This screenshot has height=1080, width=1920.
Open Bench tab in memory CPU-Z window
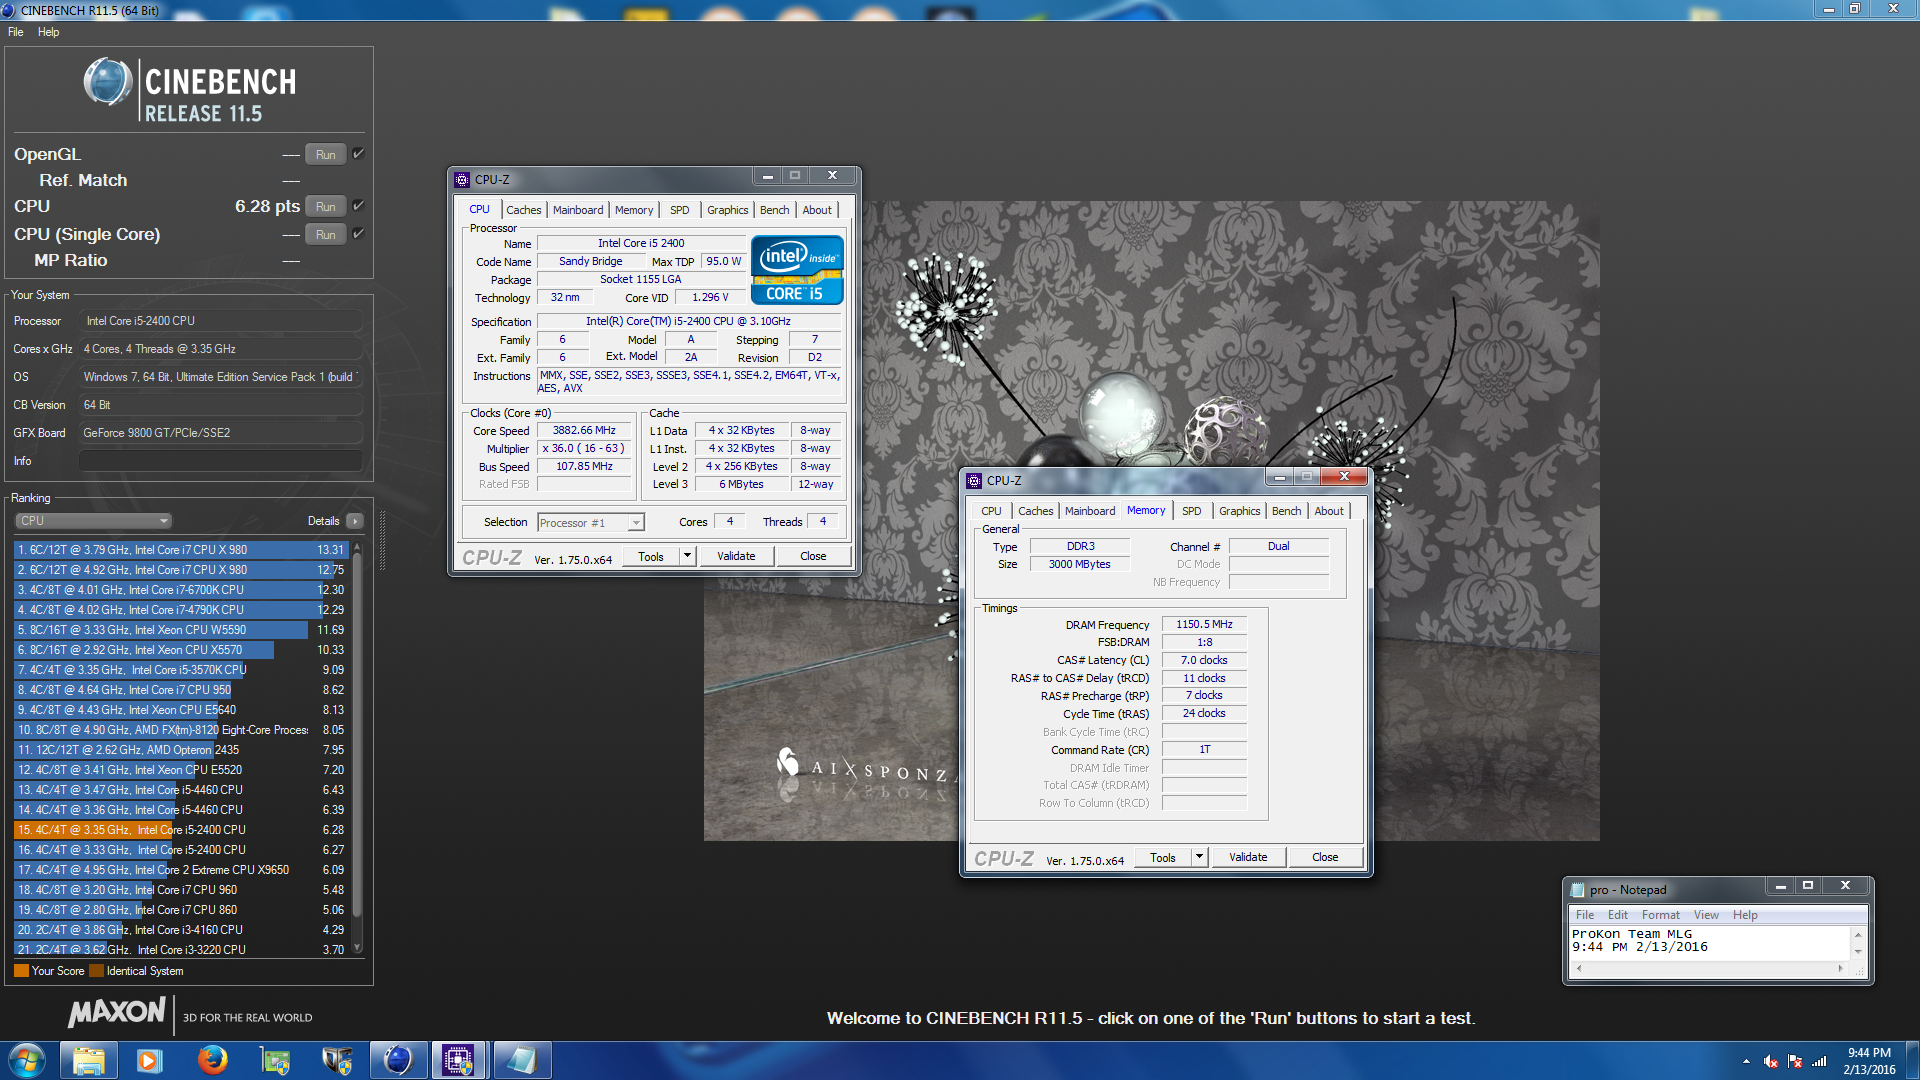click(1286, 511)
